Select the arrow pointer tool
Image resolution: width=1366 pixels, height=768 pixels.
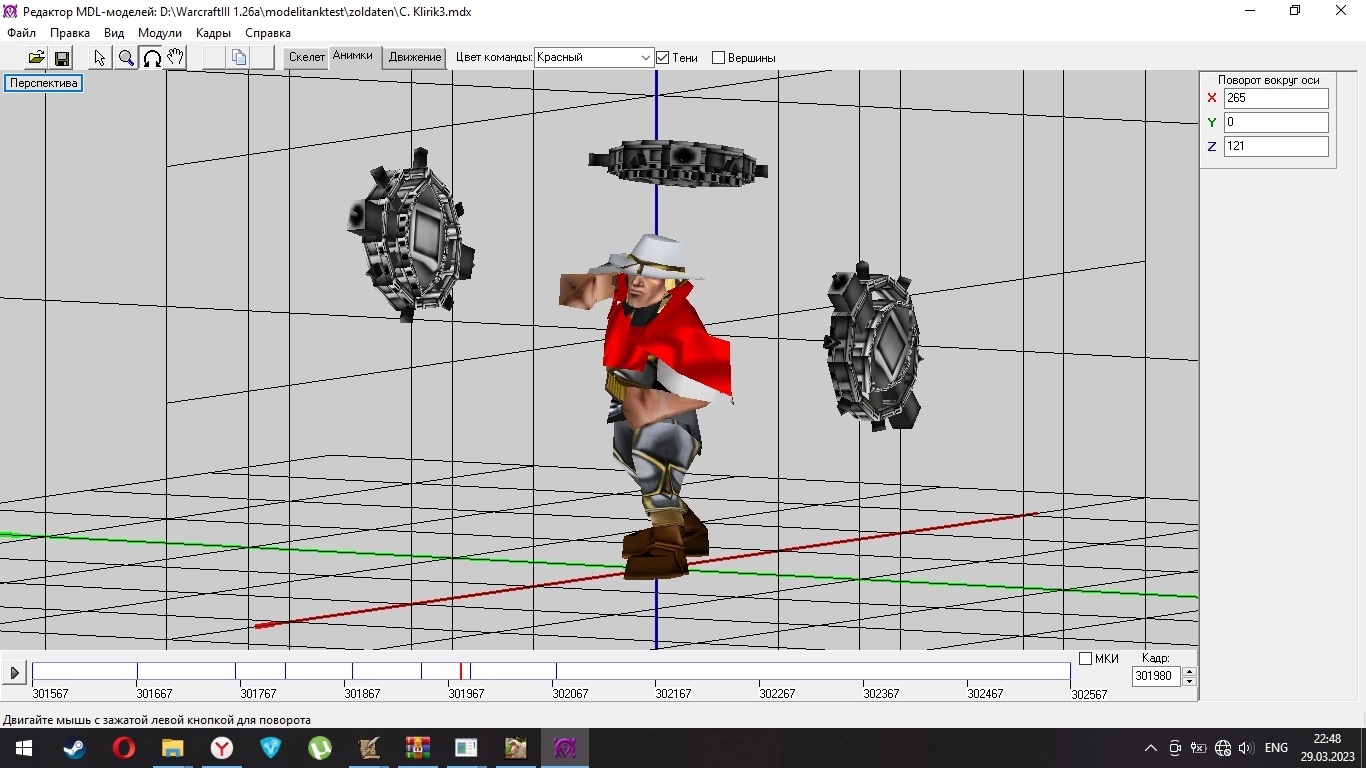[100, 58]
